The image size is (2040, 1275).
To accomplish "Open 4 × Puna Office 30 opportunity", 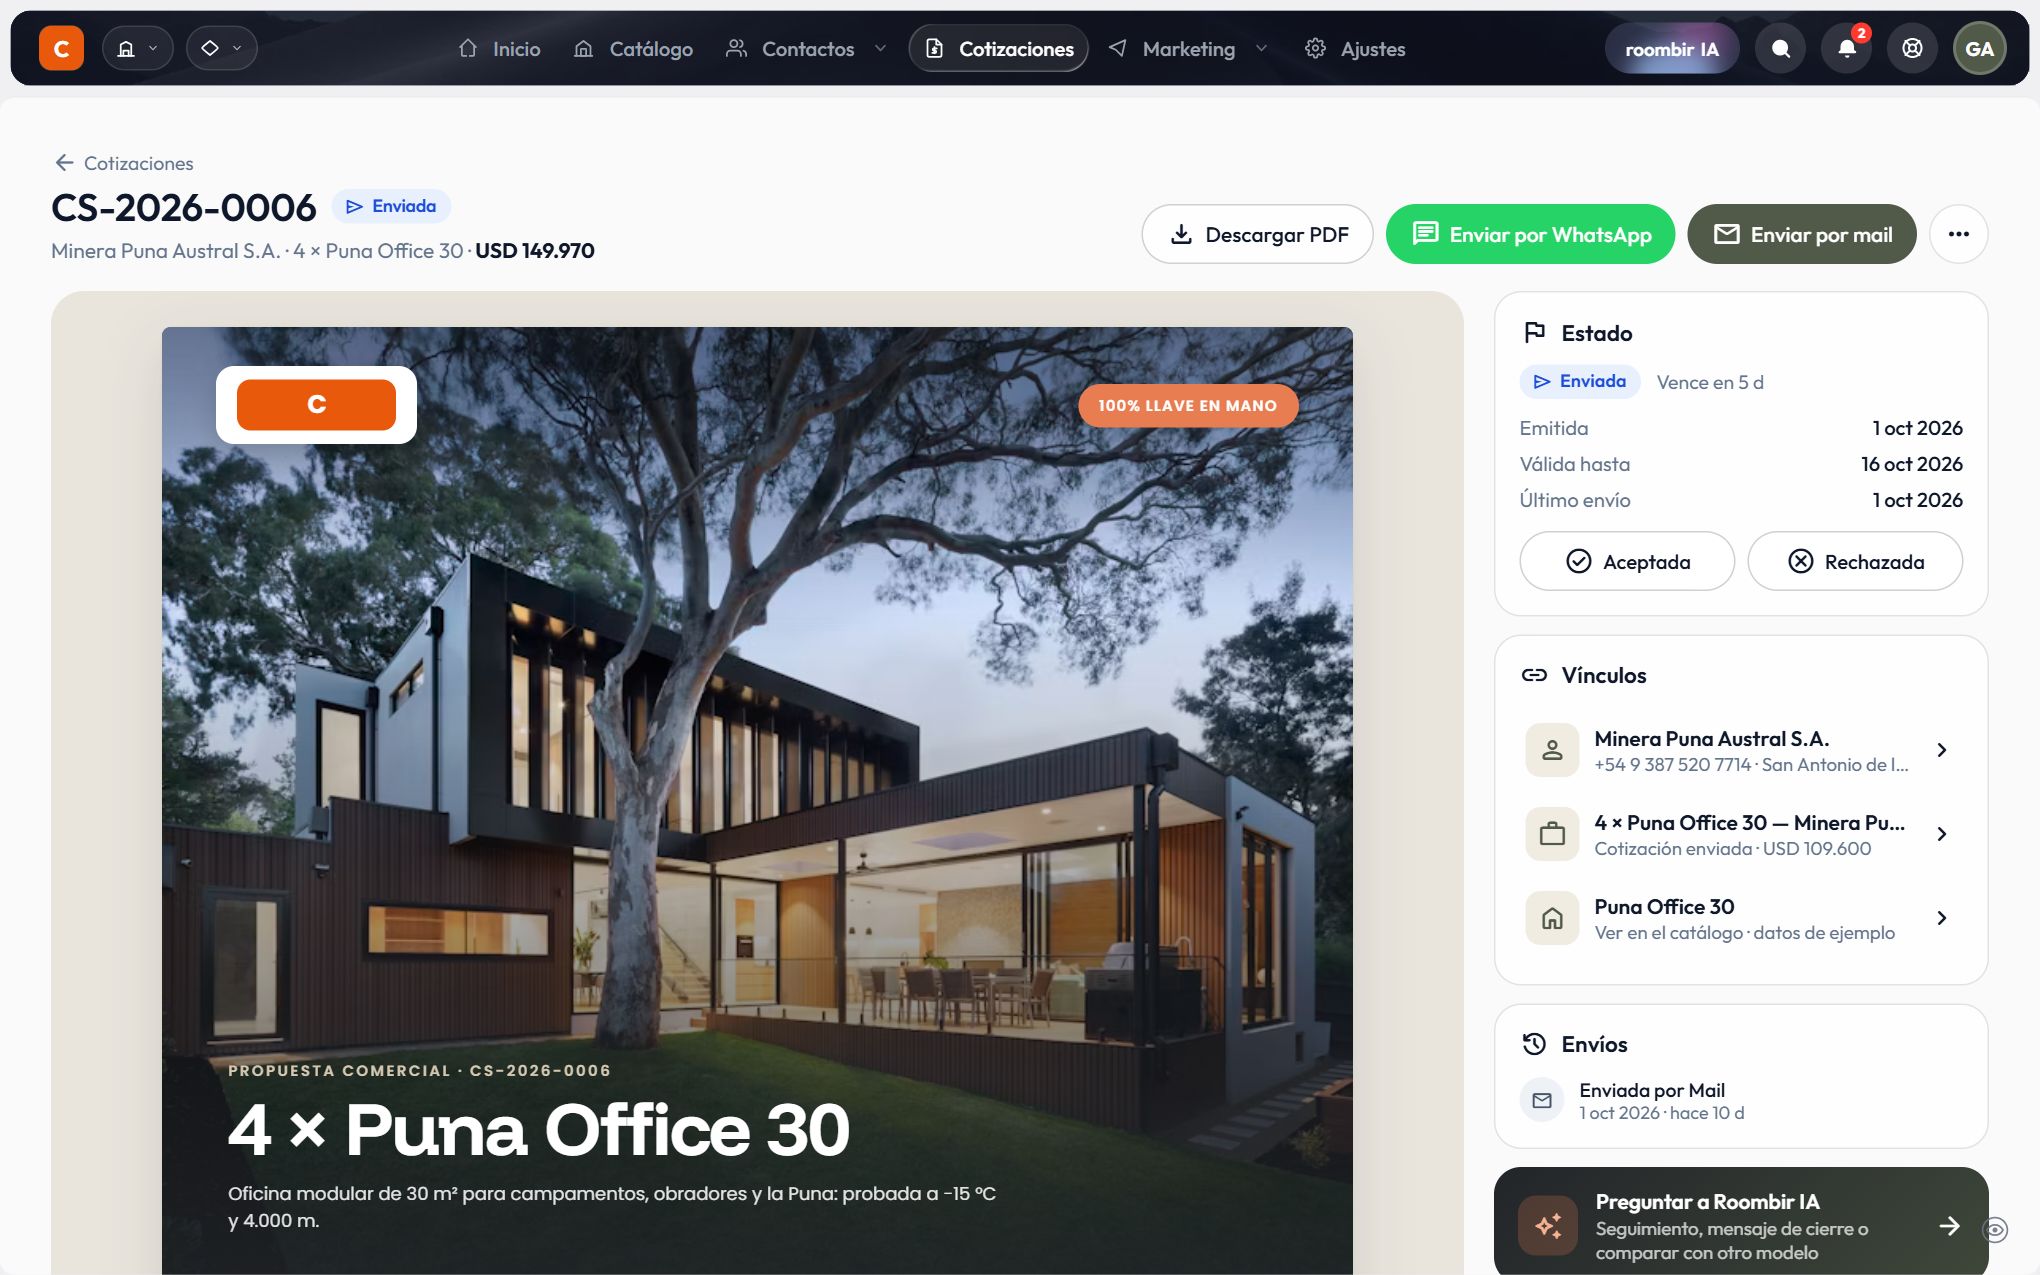I will [1740, 834].
